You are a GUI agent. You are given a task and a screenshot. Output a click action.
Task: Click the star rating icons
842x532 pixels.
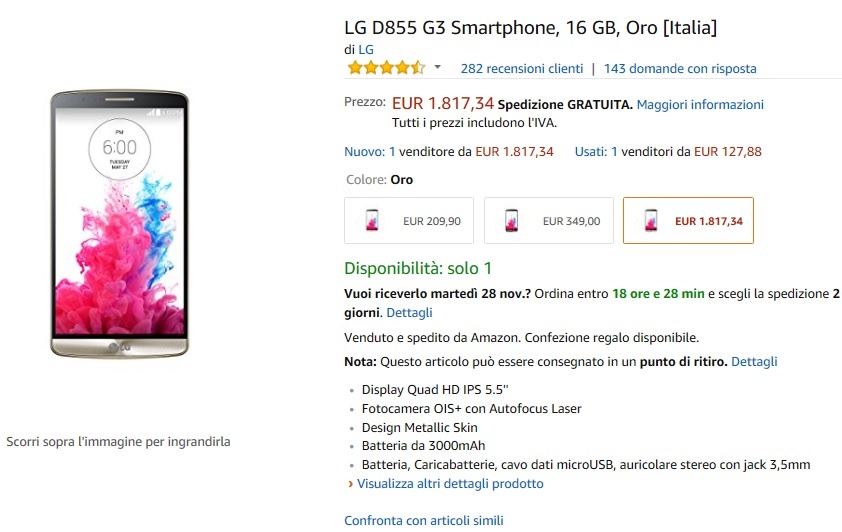pos(386,68)
